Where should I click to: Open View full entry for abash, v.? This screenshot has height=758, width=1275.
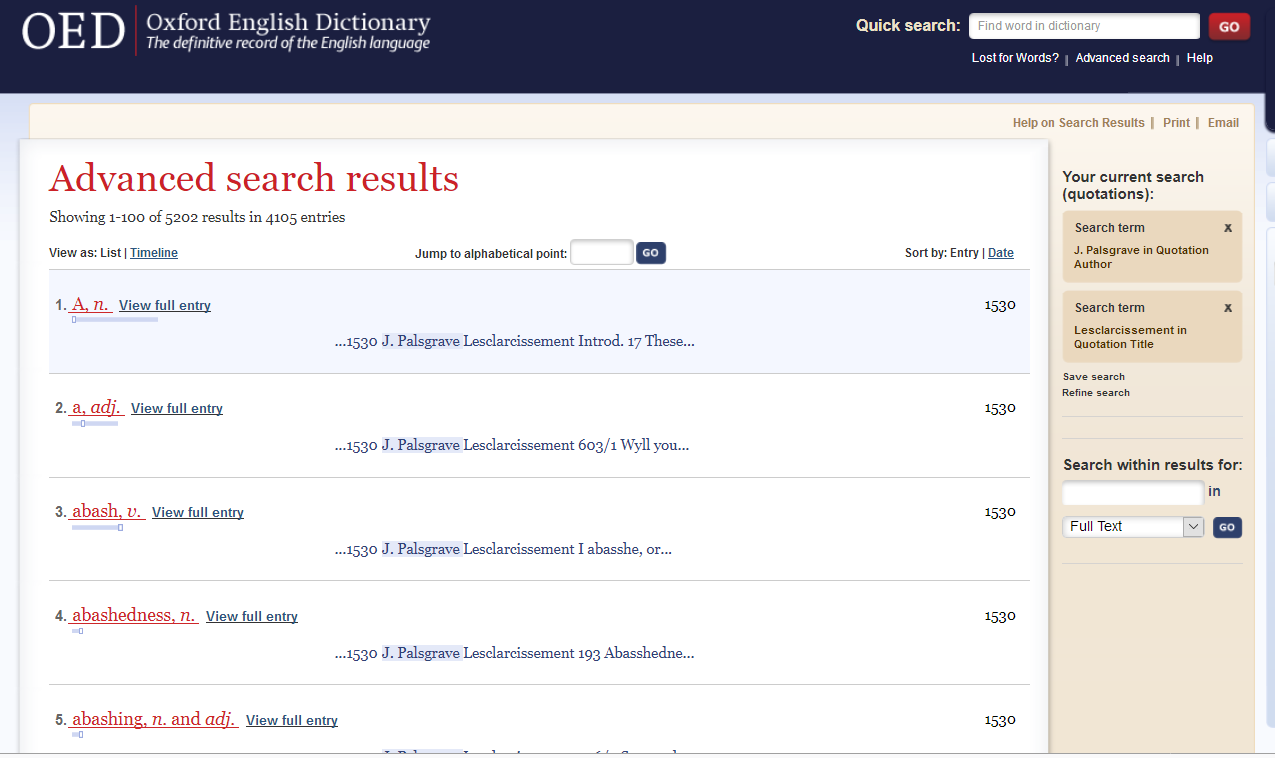(x=198, y=513)
